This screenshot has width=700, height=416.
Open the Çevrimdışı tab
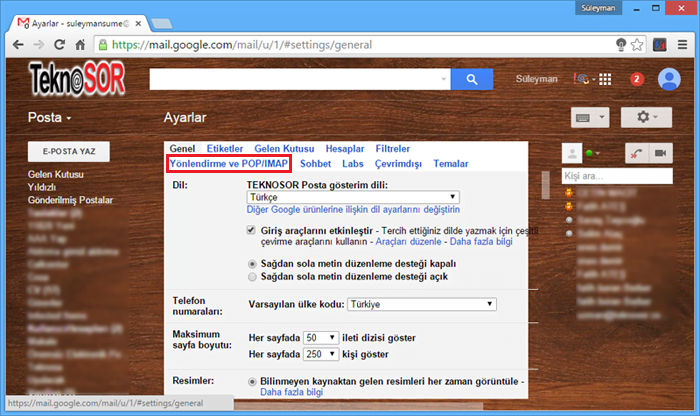click(398, 164)
